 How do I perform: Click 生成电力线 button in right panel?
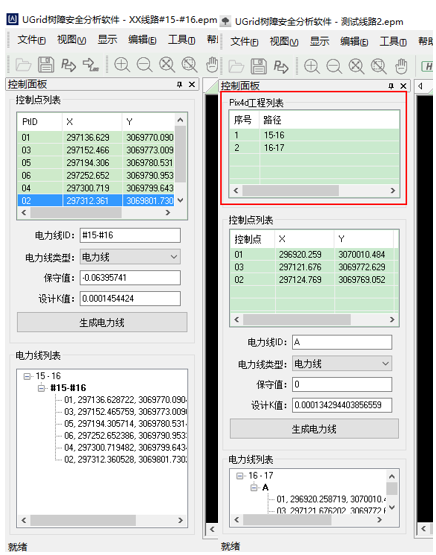click(314, 429)
